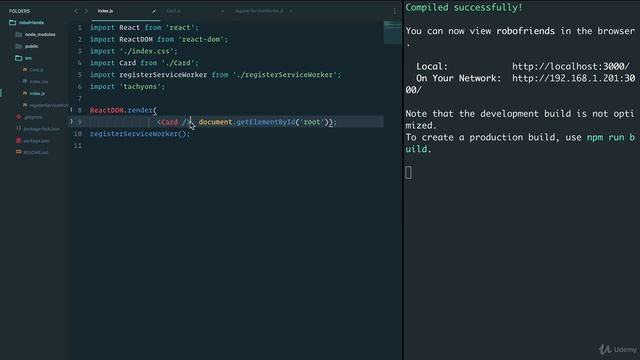This screenshot has height=360, width=640.
Task: Click the fold marker beside line 9
Action: [71, 122]
